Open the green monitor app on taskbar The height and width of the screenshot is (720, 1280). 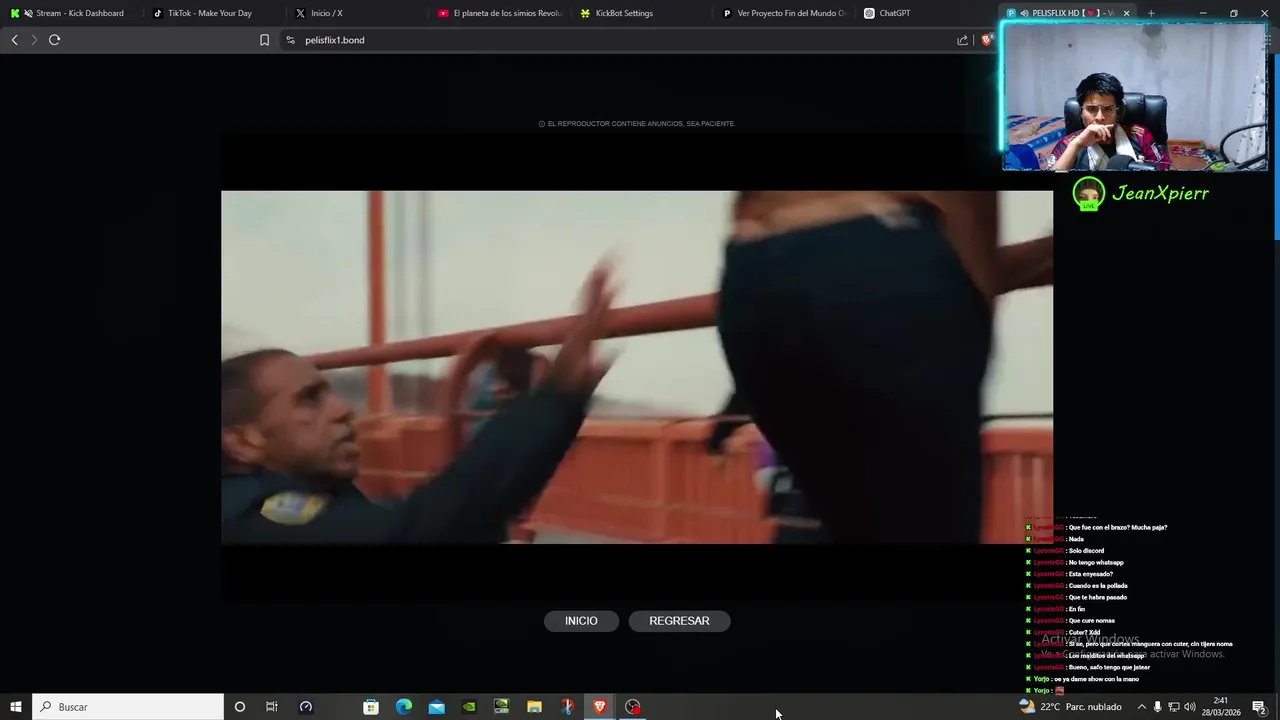tap(502, 707)
